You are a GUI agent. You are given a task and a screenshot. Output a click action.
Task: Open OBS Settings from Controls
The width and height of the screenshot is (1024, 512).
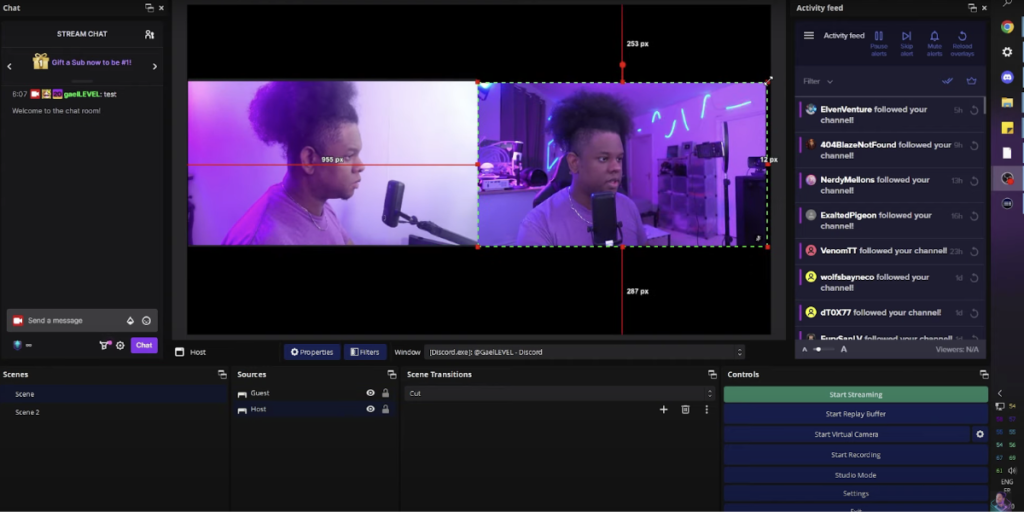tap(856, 494)
